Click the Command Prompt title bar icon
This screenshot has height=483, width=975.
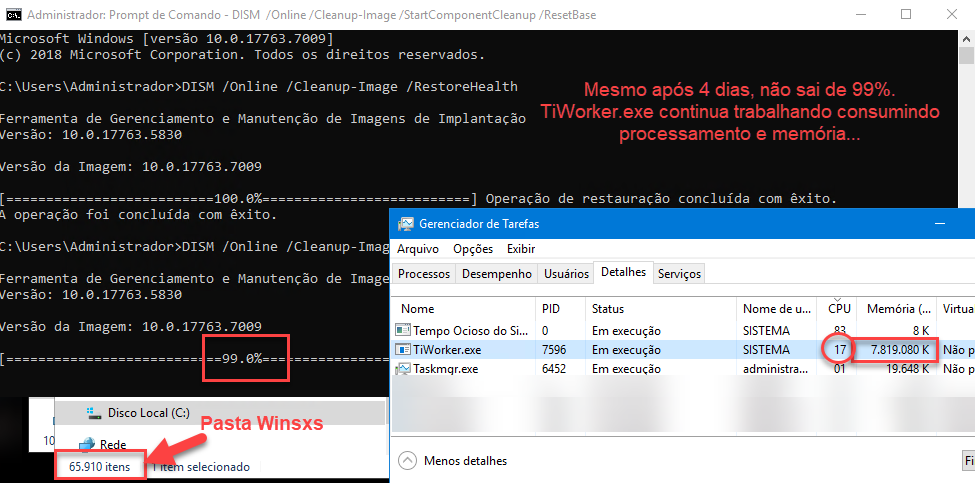[12, 14]
